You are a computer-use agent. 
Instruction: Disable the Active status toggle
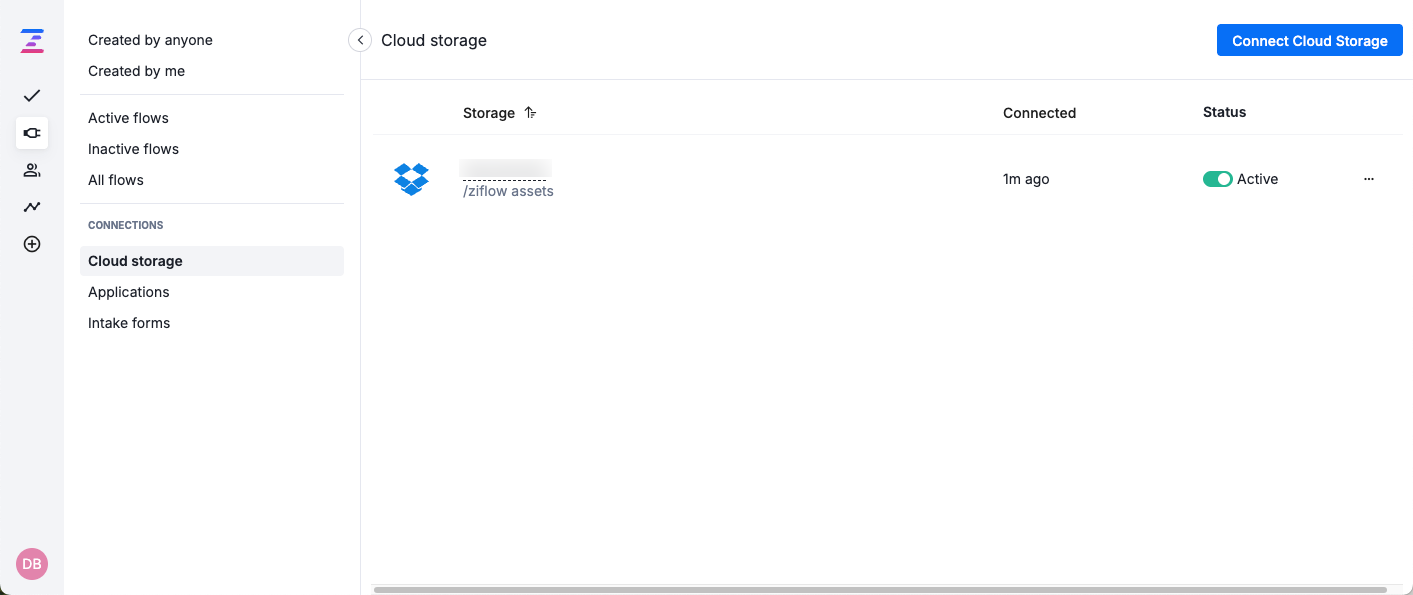point(1218,179)
